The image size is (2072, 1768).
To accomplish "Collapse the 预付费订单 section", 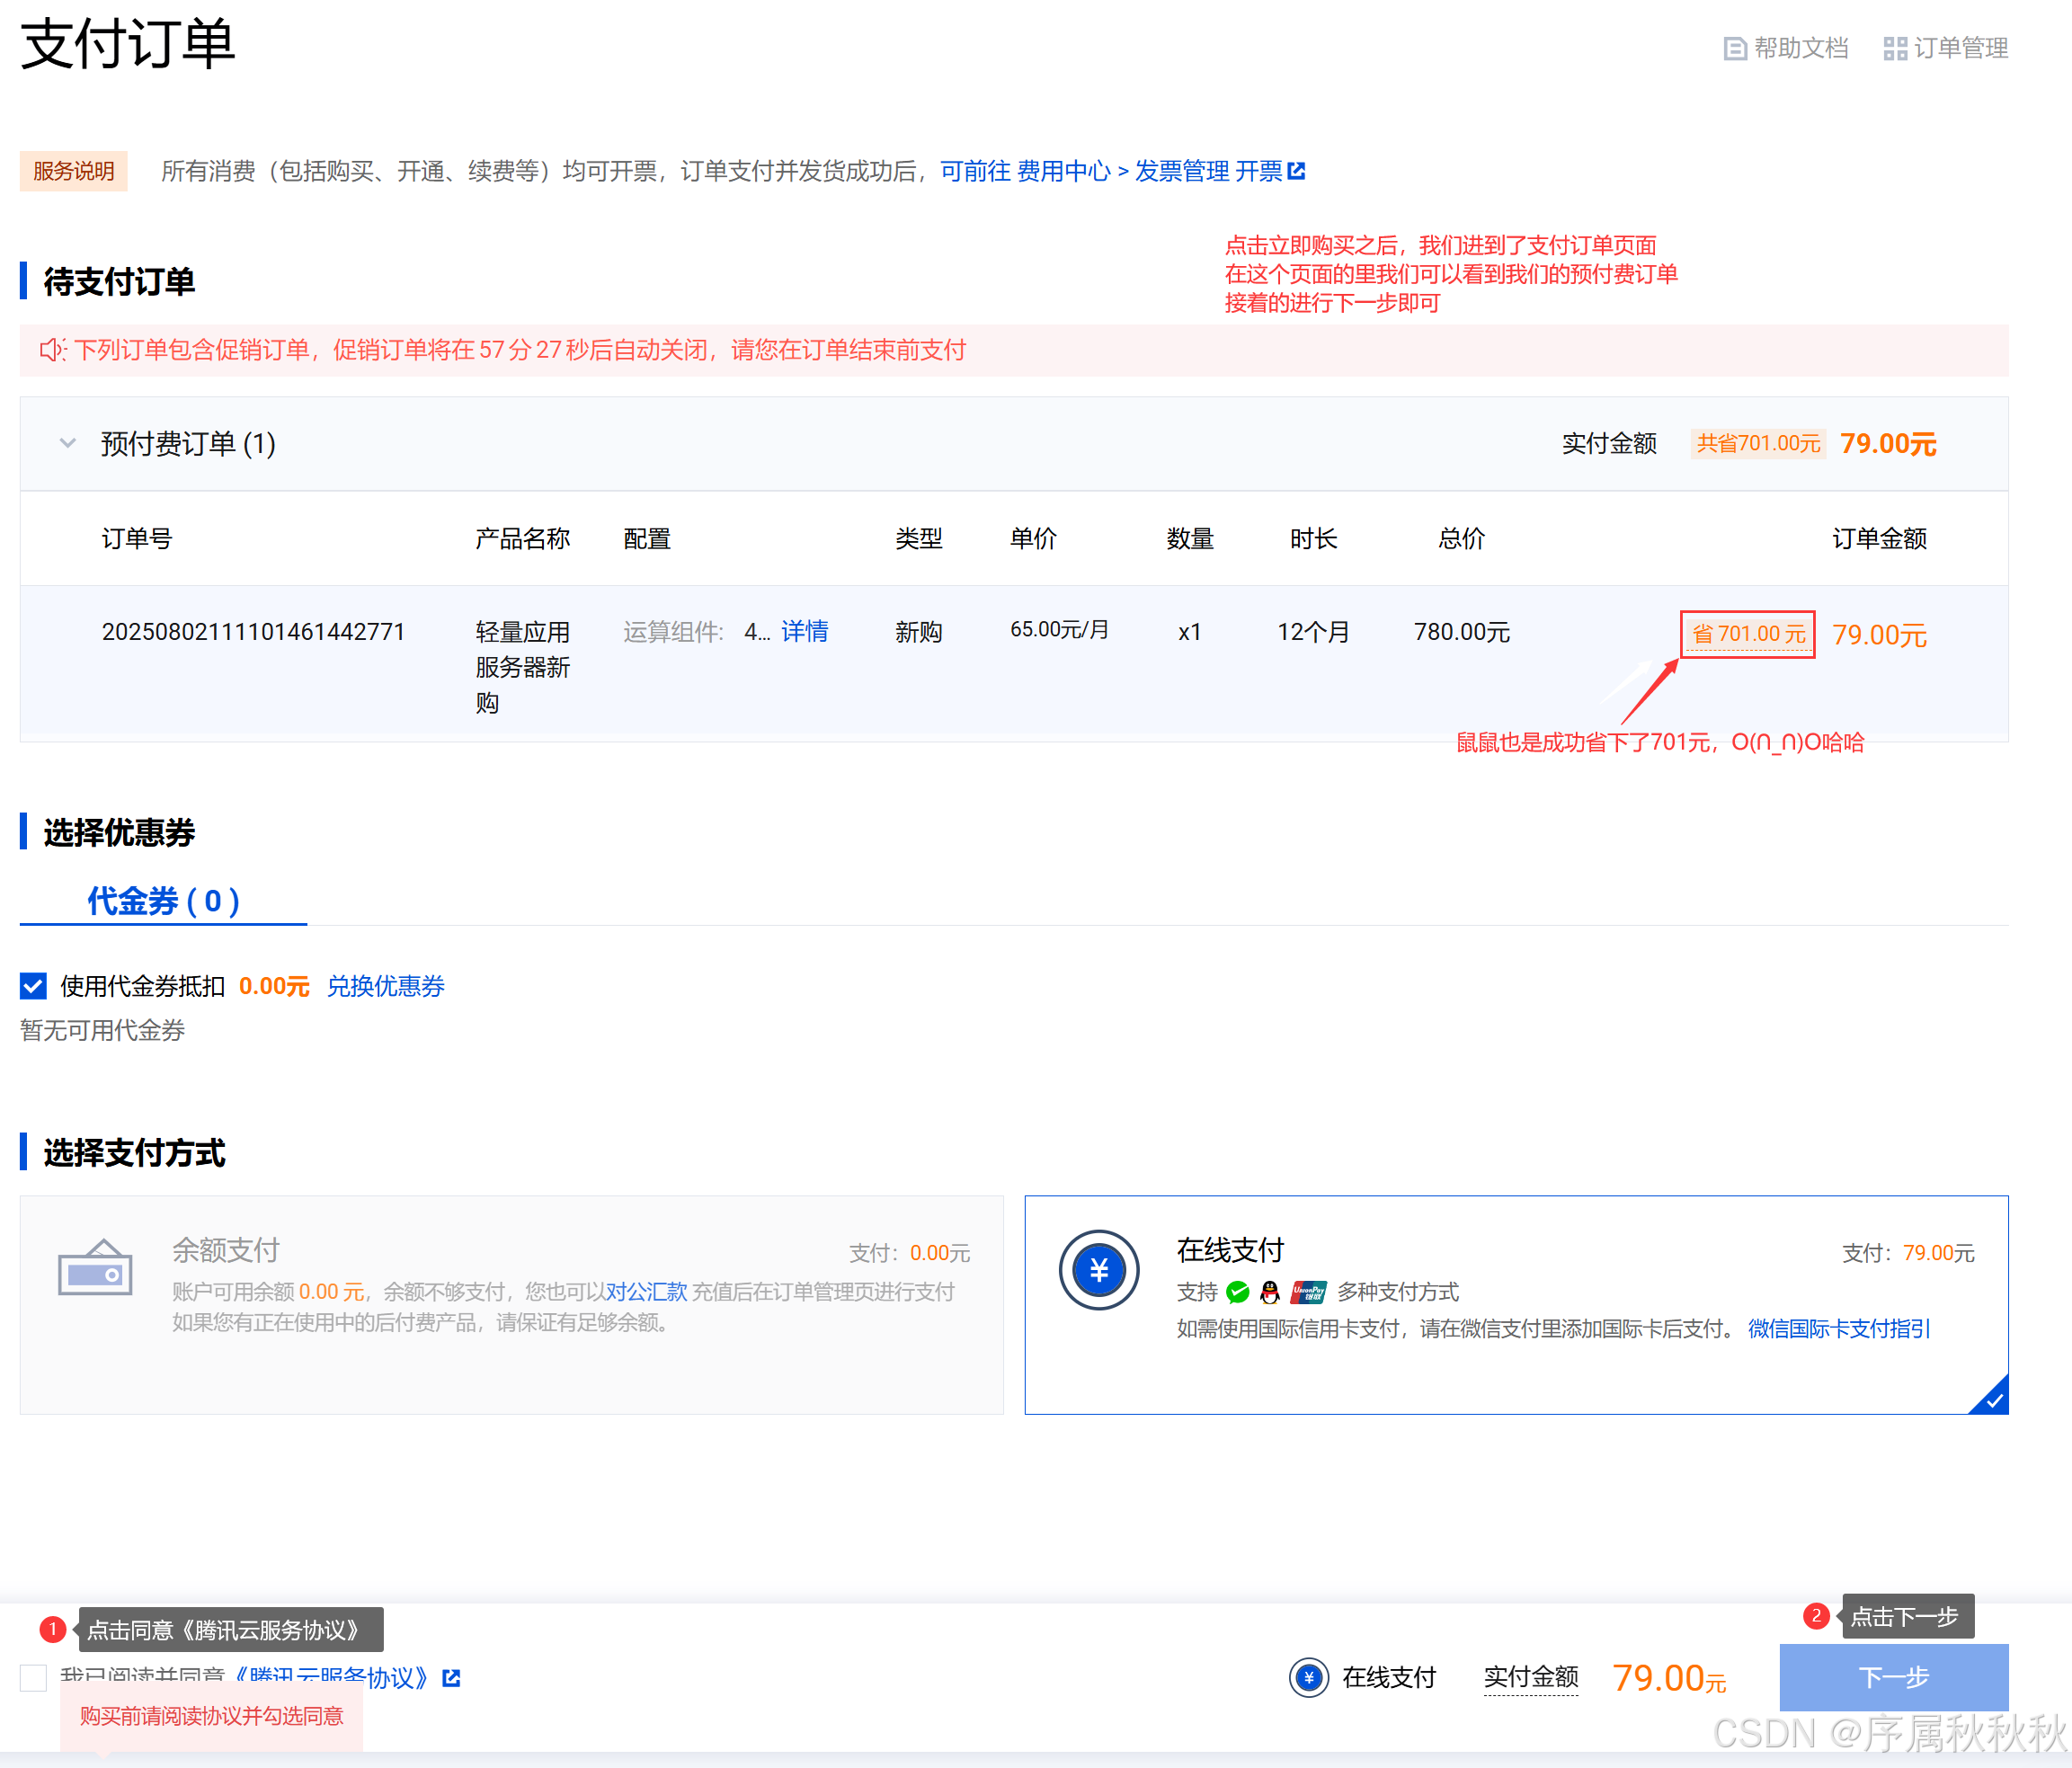I will coord(67,443).
